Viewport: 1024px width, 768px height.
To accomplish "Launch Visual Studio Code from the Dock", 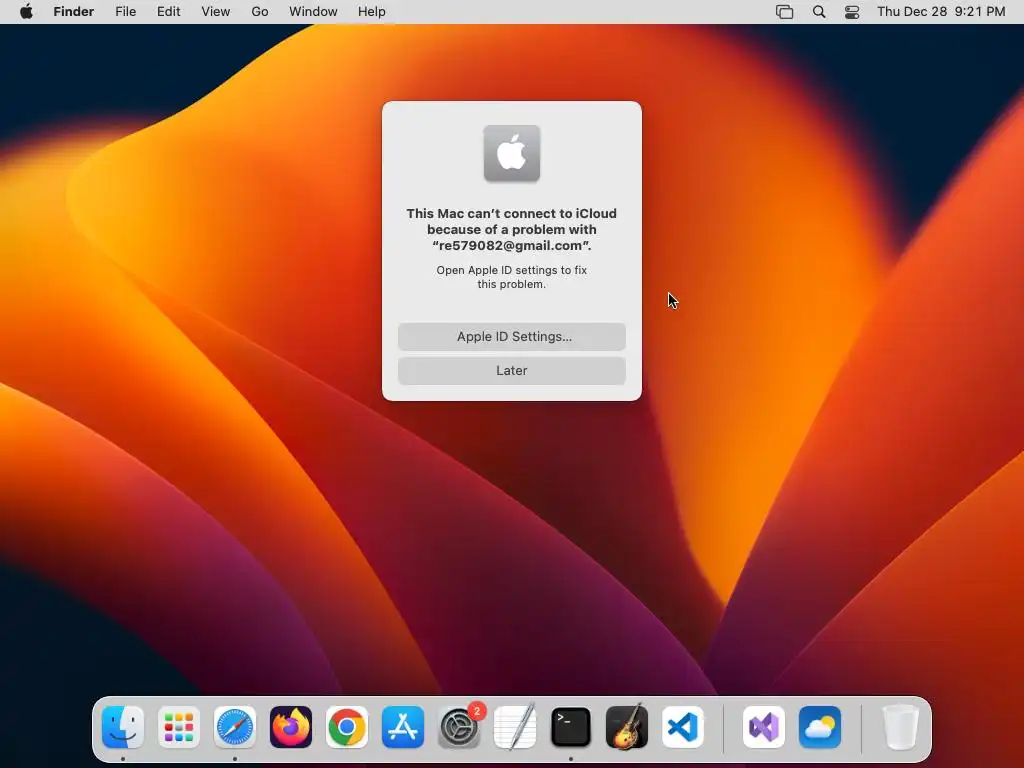I will (x=683, y=727).
